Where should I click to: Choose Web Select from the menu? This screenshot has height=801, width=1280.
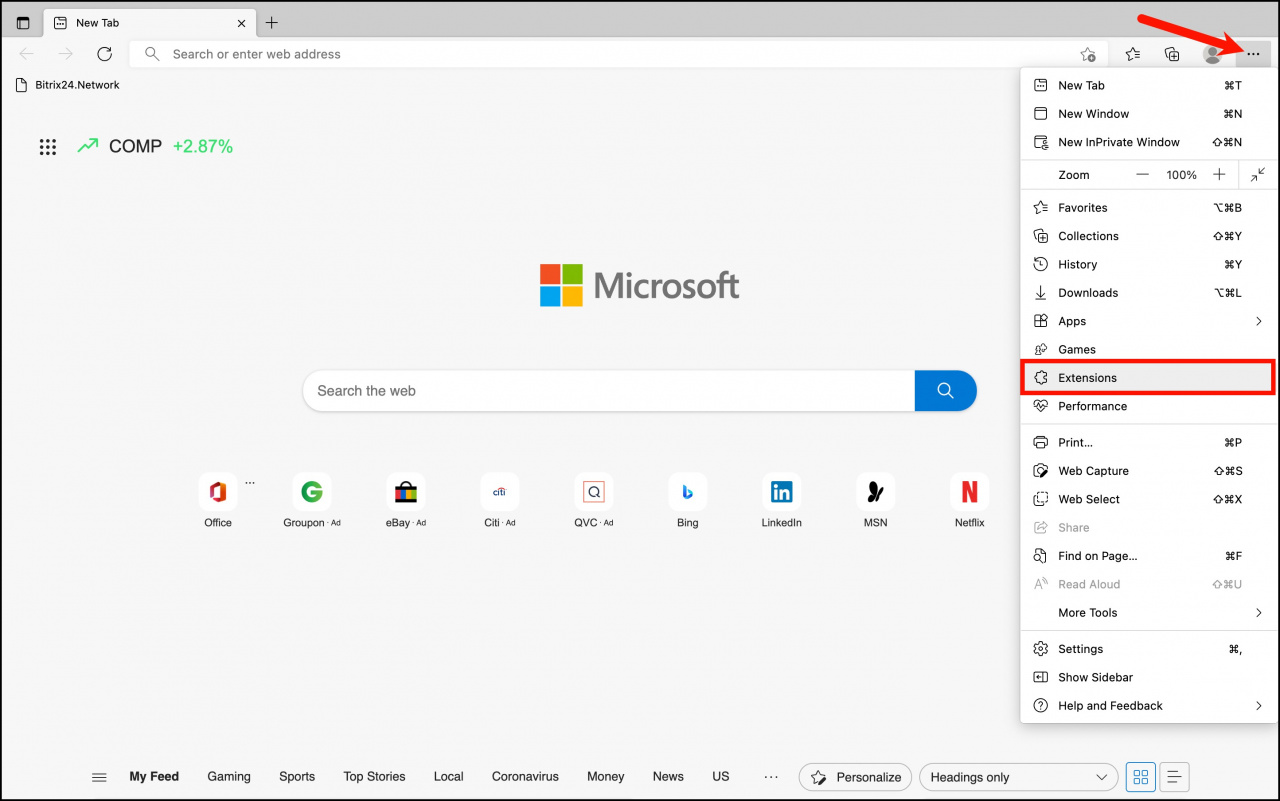pyautogui.click(x=1149, y=499)
